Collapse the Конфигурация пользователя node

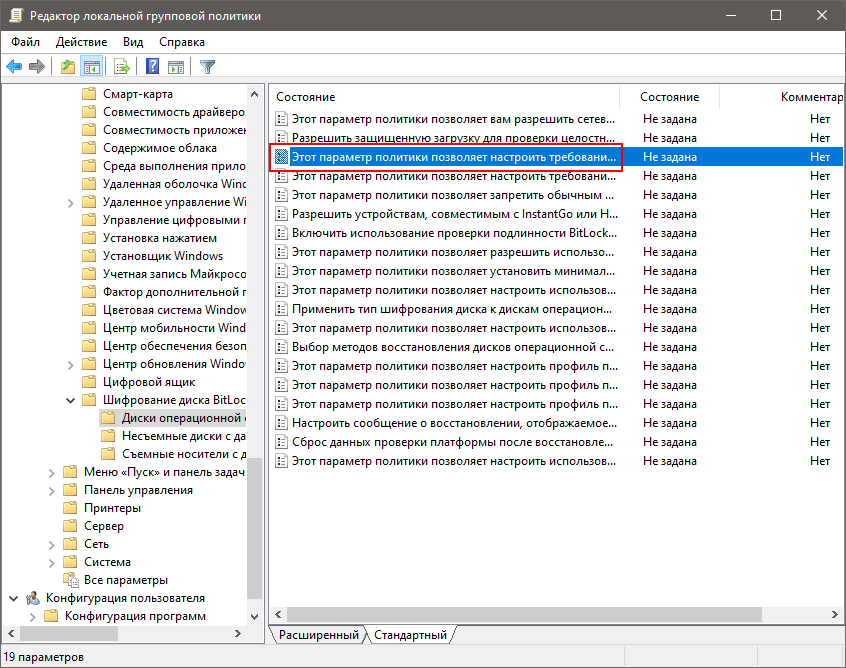[13, 598]
